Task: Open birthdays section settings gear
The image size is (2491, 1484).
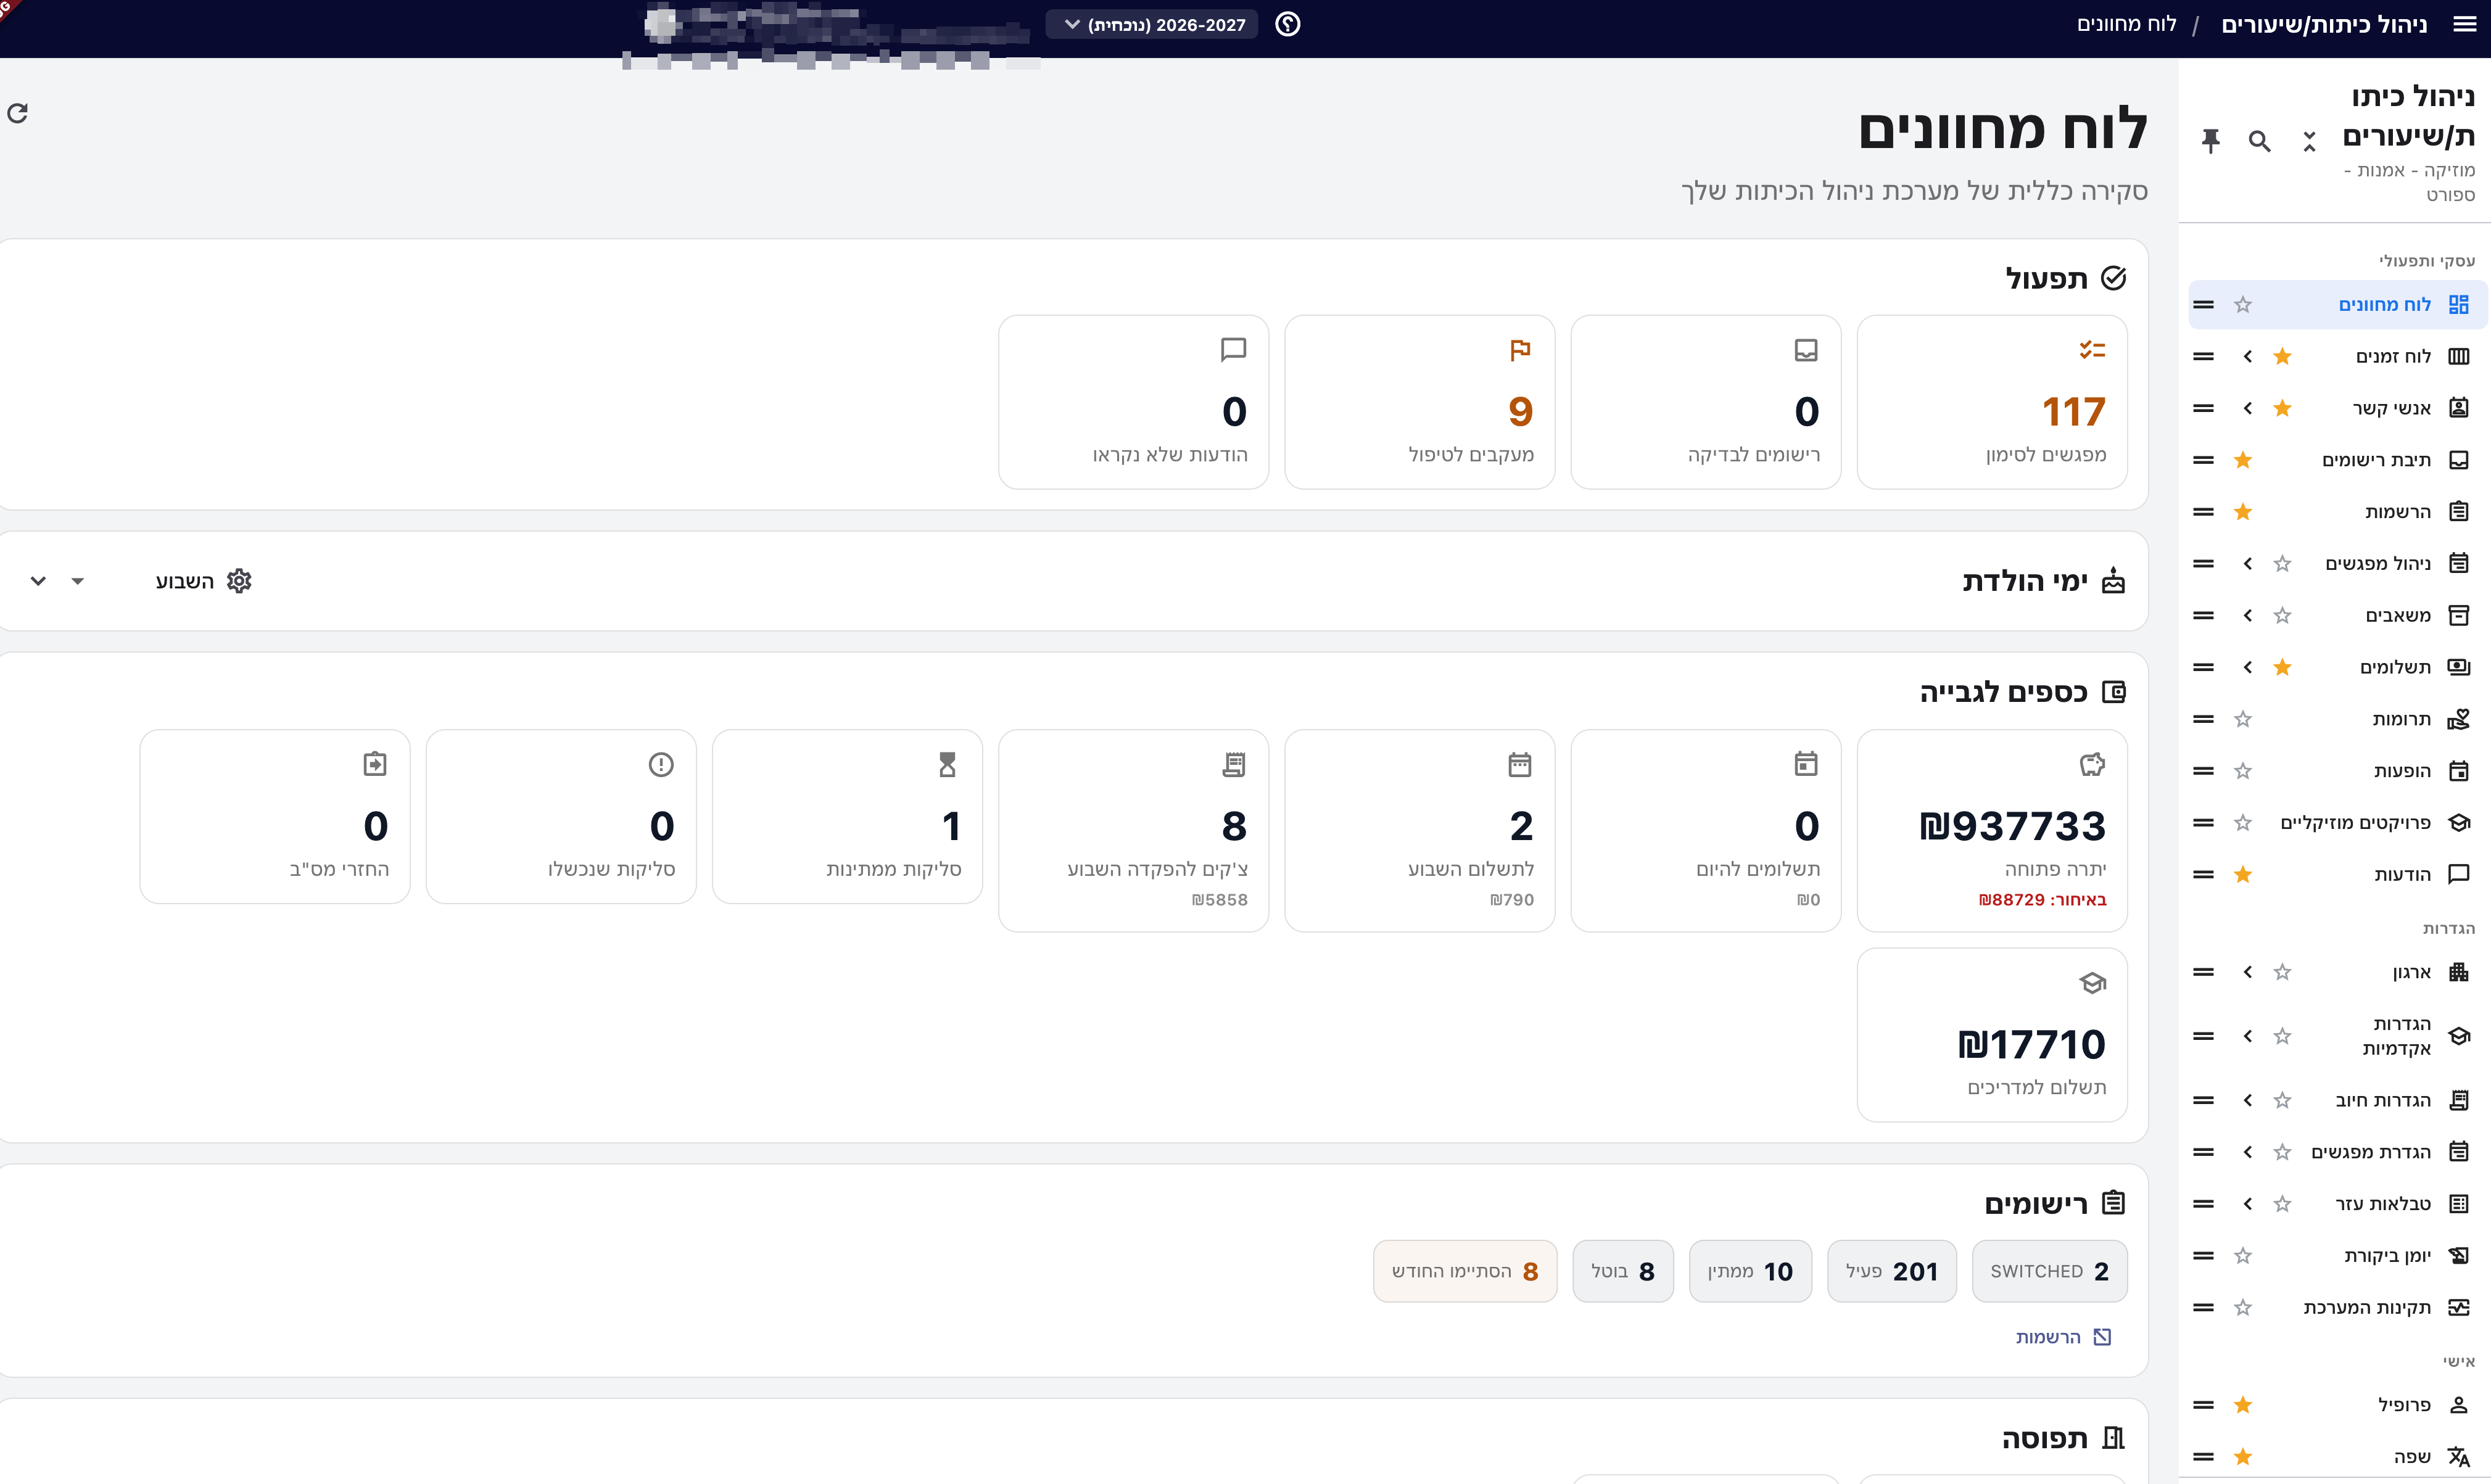Action: pos(239,581)
